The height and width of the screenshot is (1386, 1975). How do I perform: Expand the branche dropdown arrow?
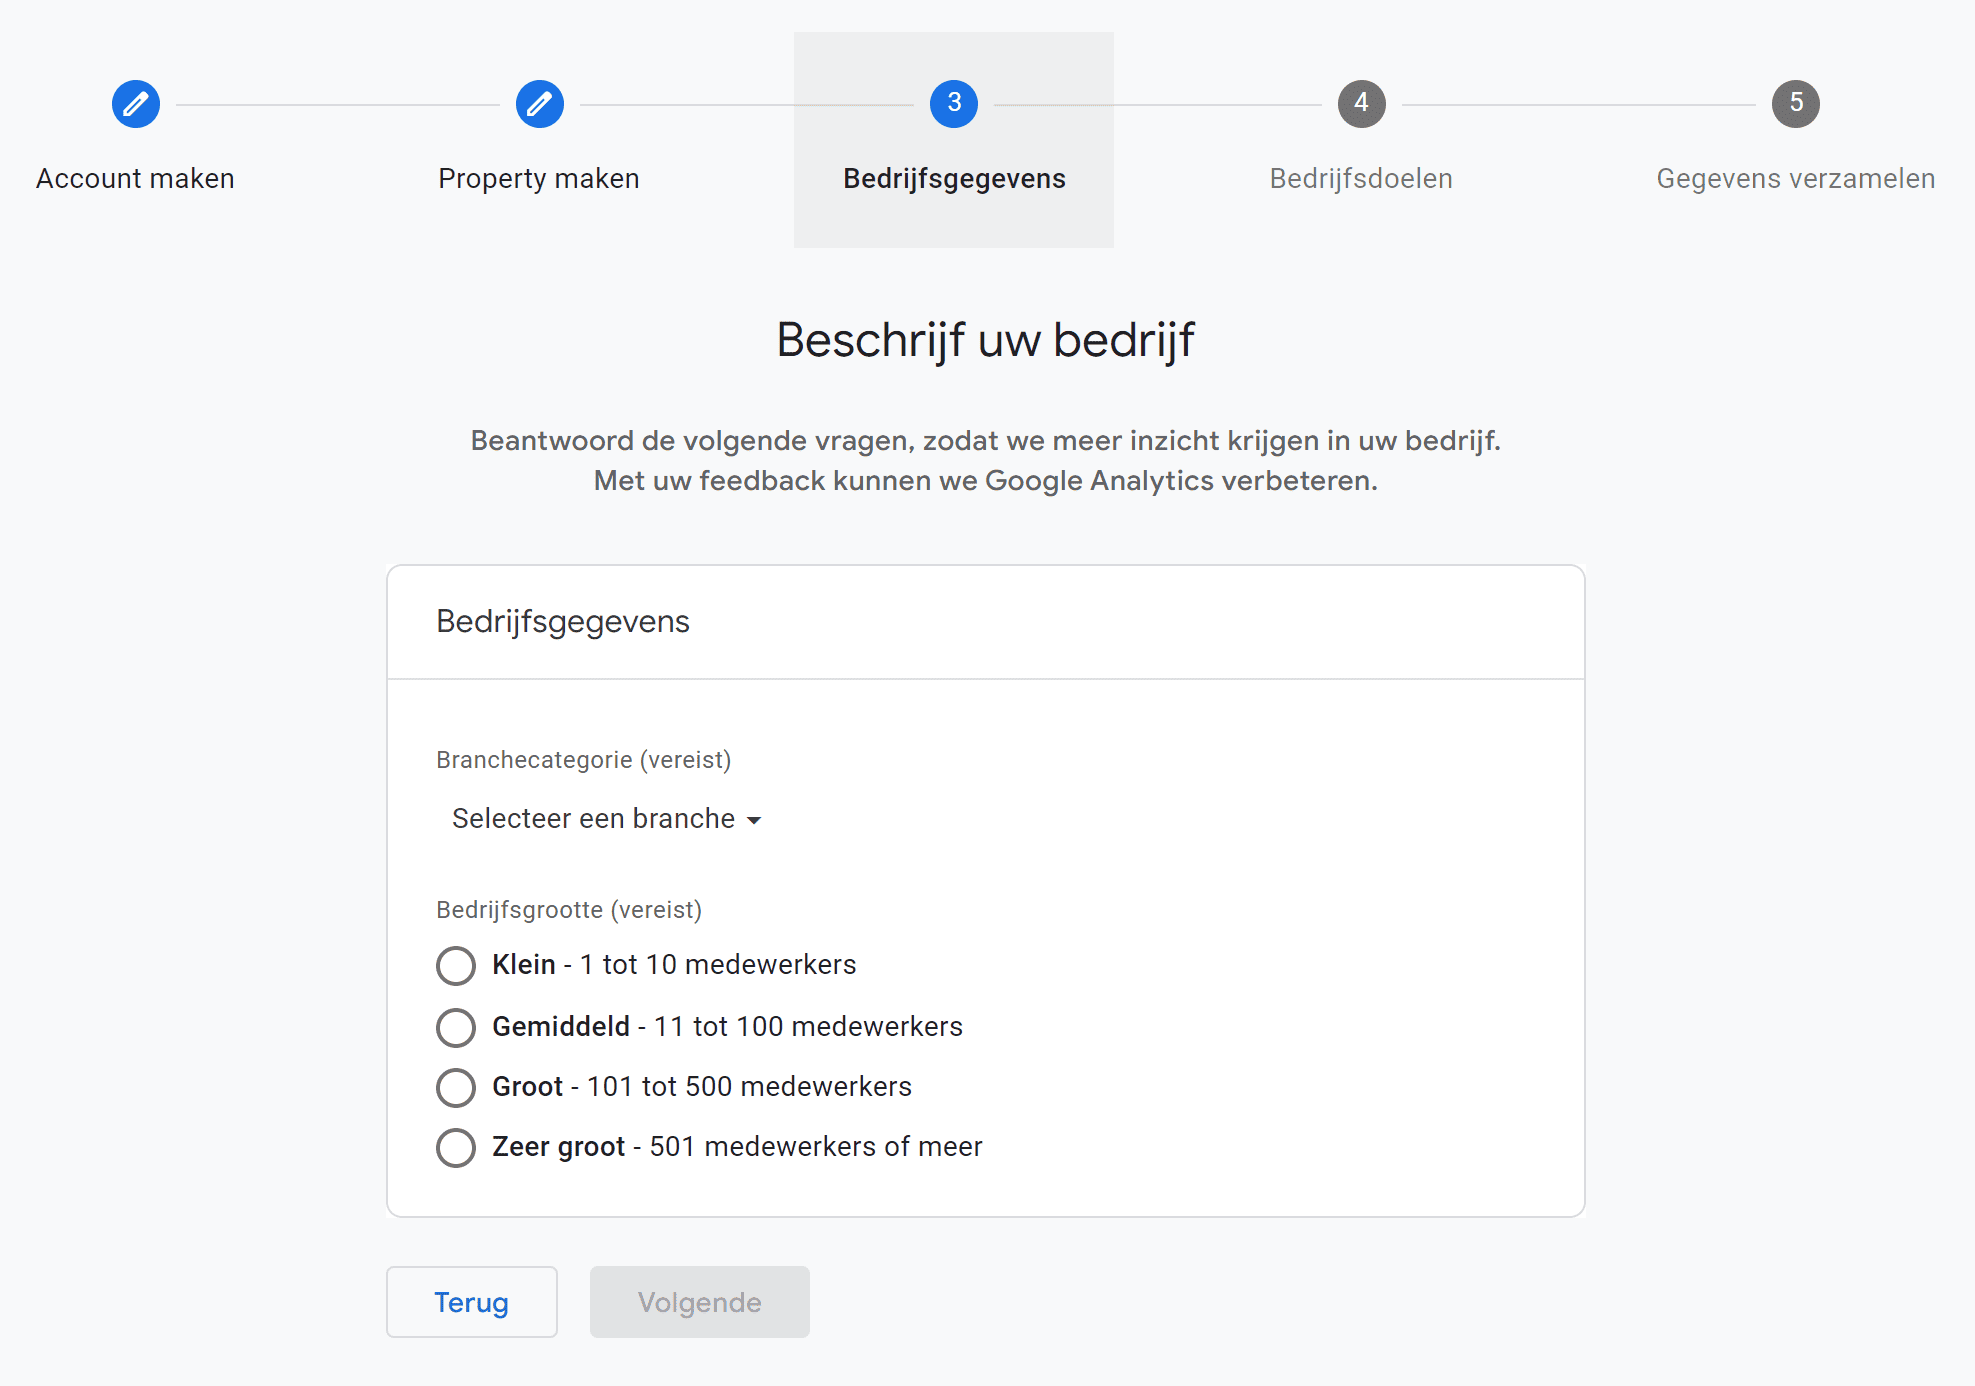click(x=755, y=818)
